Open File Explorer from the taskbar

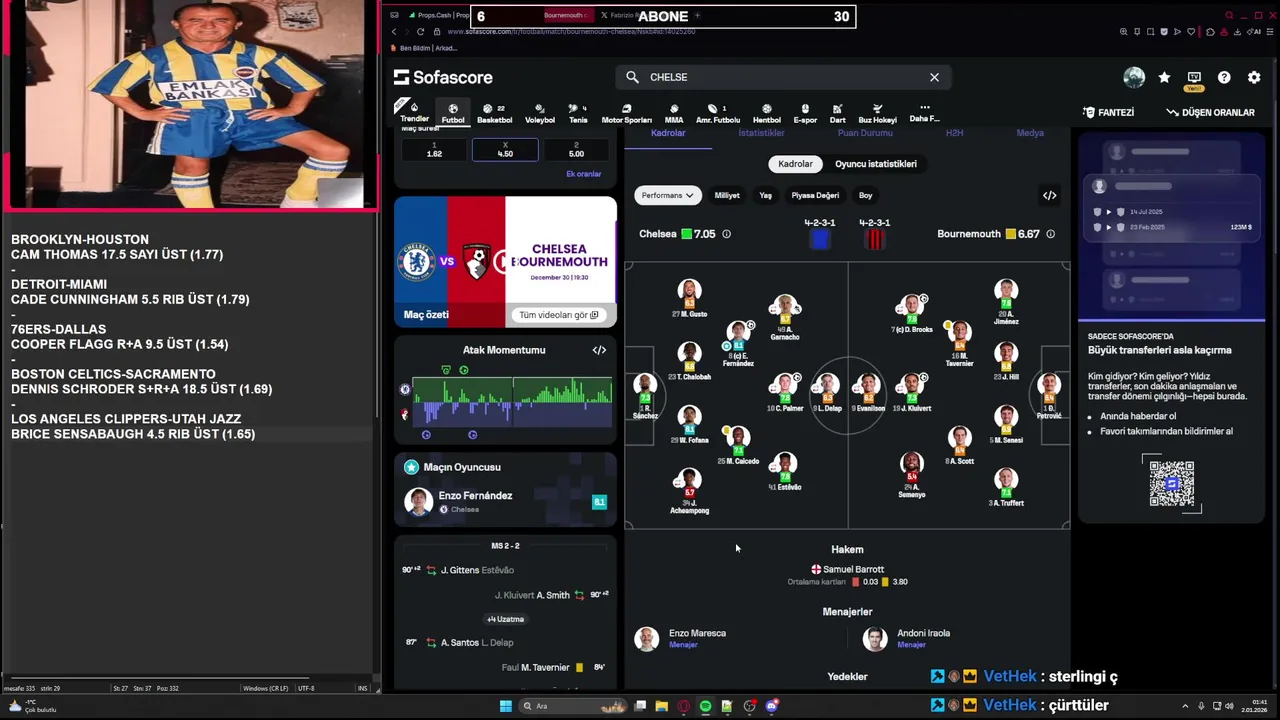point(661,706)
